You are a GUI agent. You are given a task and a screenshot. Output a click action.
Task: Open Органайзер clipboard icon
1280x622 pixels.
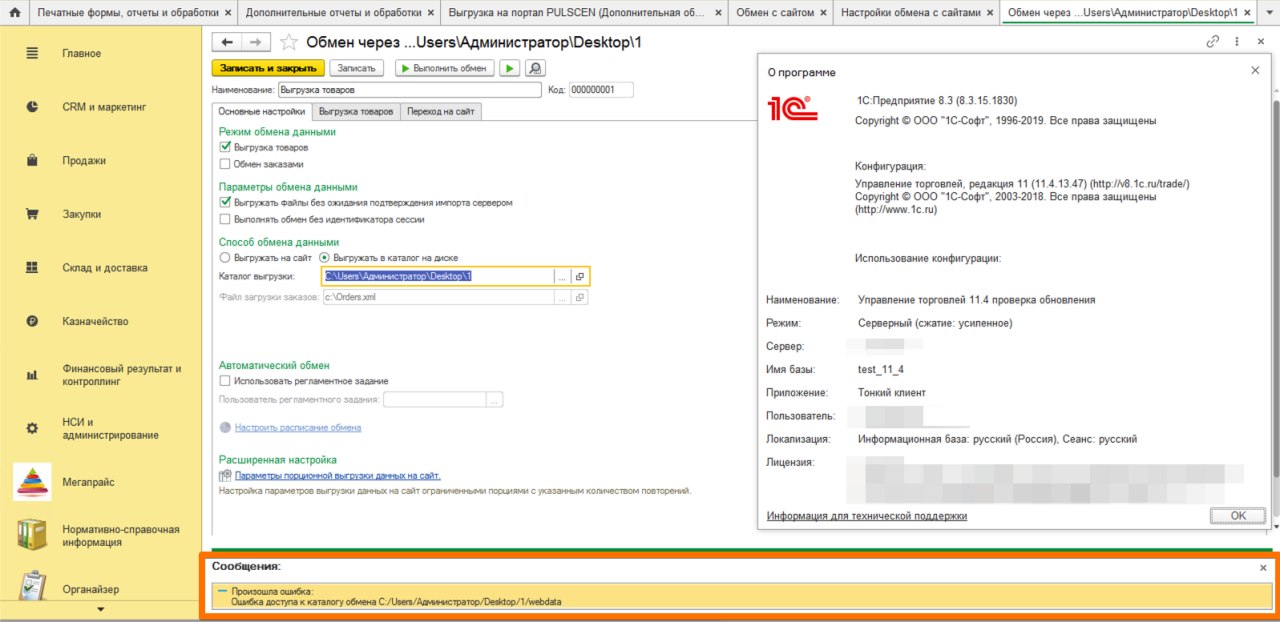click(32, 588)
